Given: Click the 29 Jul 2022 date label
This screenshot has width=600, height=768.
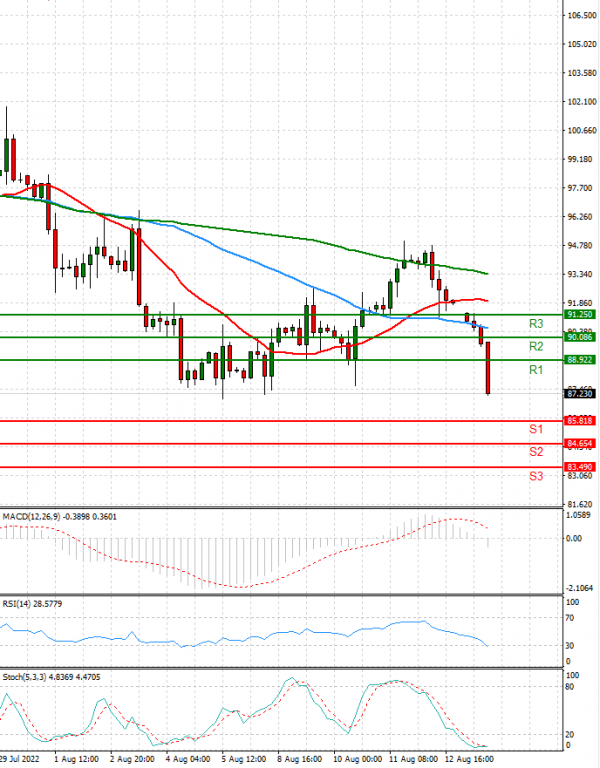Looking at the screenshot, I should [19, 760].
